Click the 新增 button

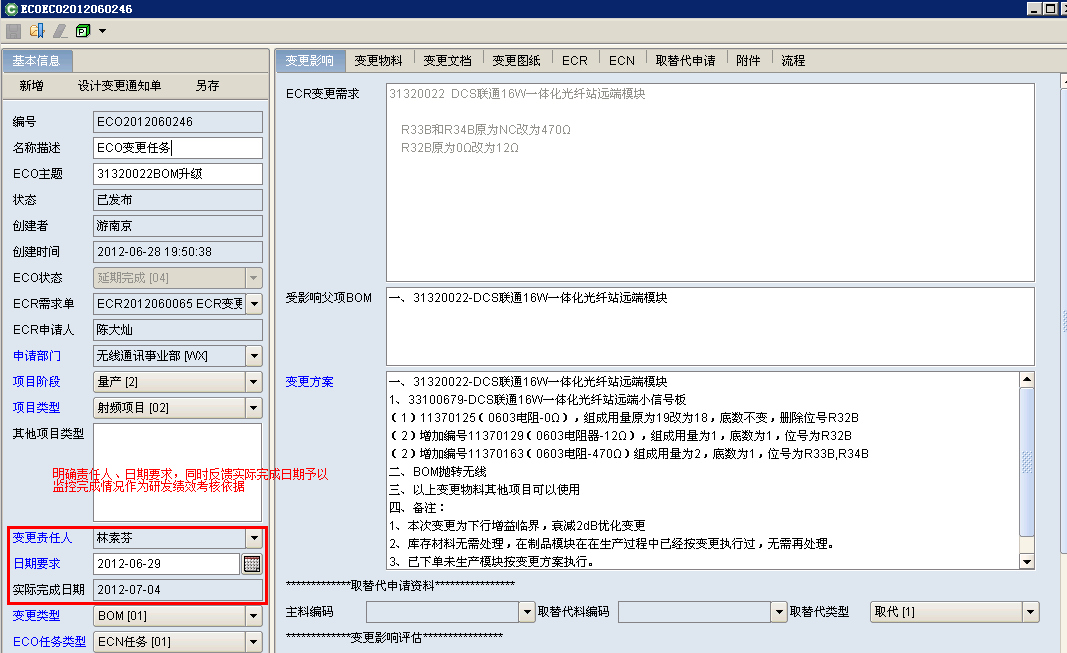point(31,86)
